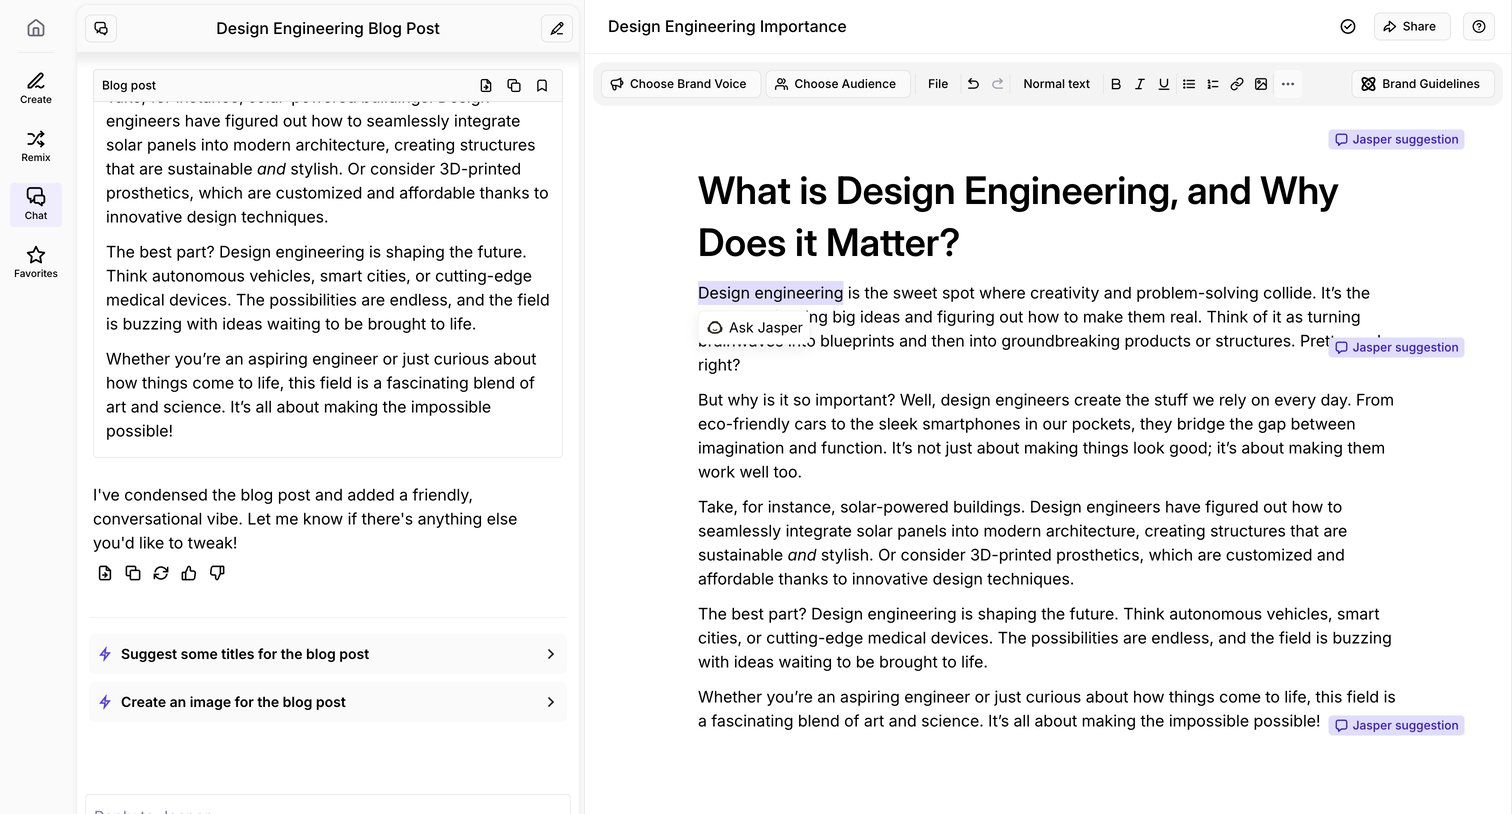Give thumbs up to the response
The image size is (1512, 814).
click(x=189, y=573)
